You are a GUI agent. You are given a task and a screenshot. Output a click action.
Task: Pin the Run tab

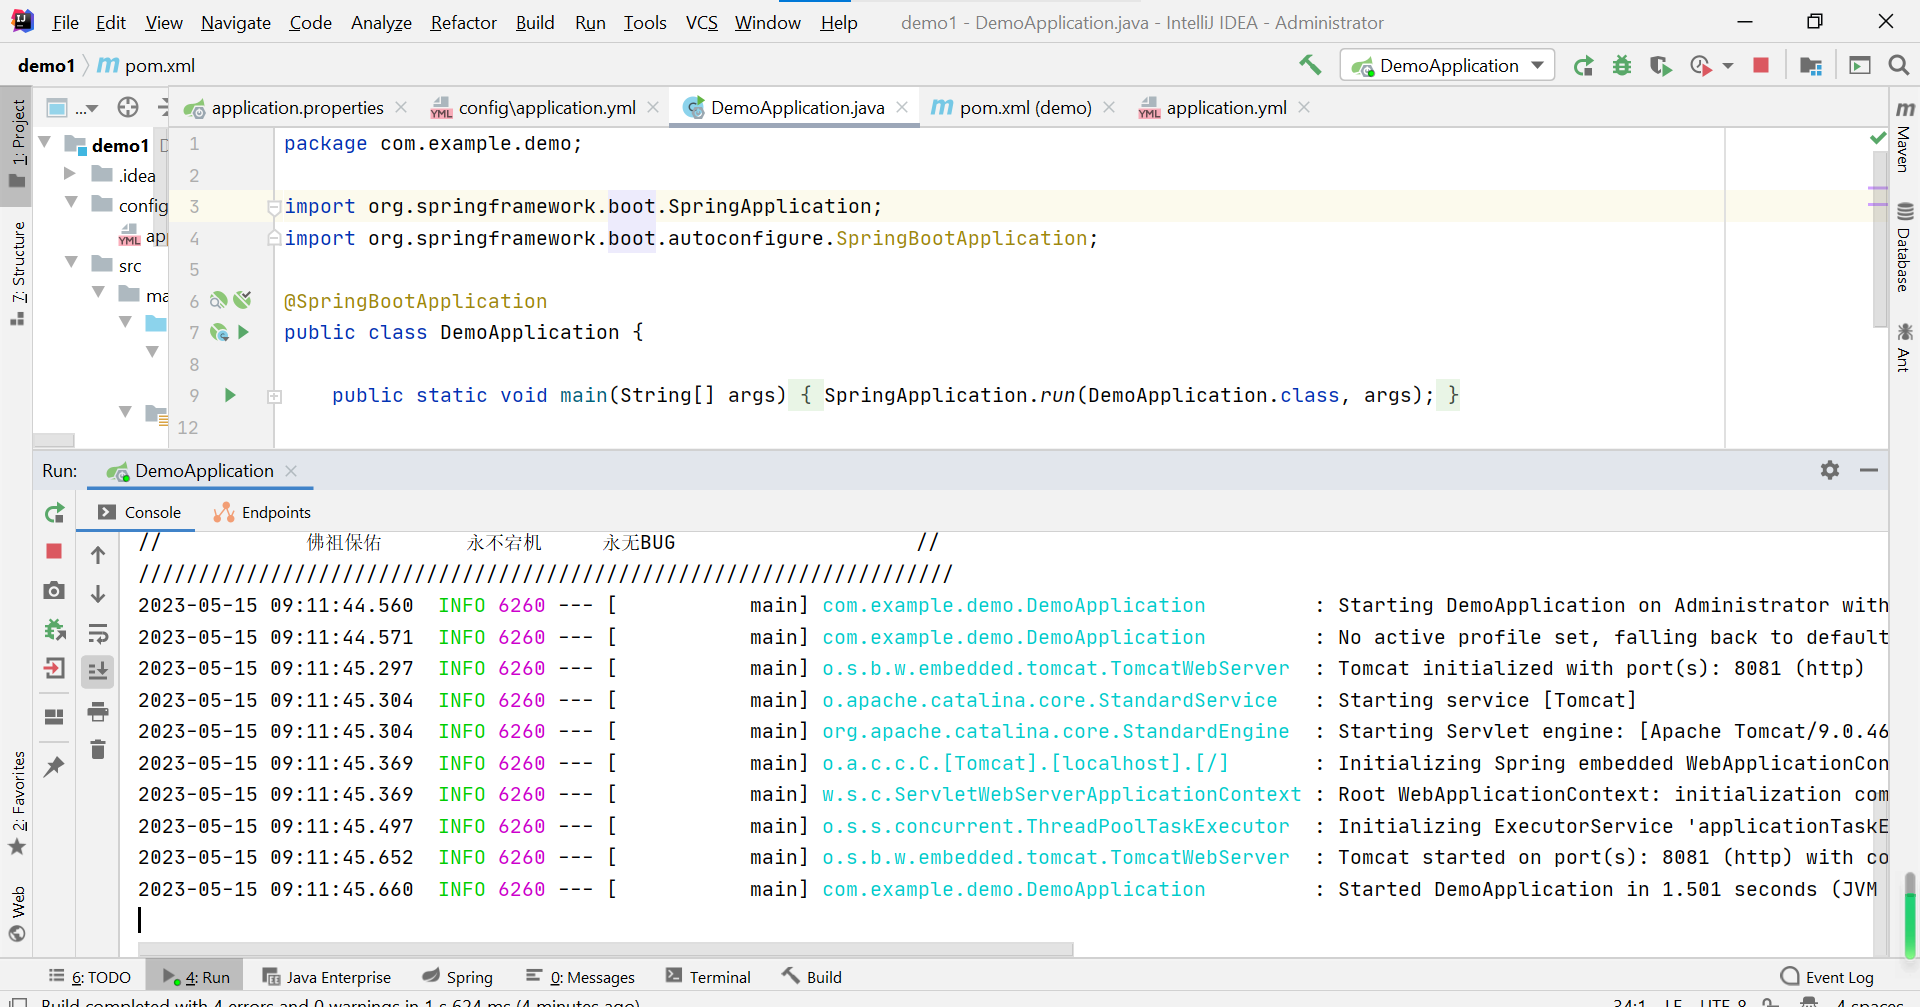54,767
